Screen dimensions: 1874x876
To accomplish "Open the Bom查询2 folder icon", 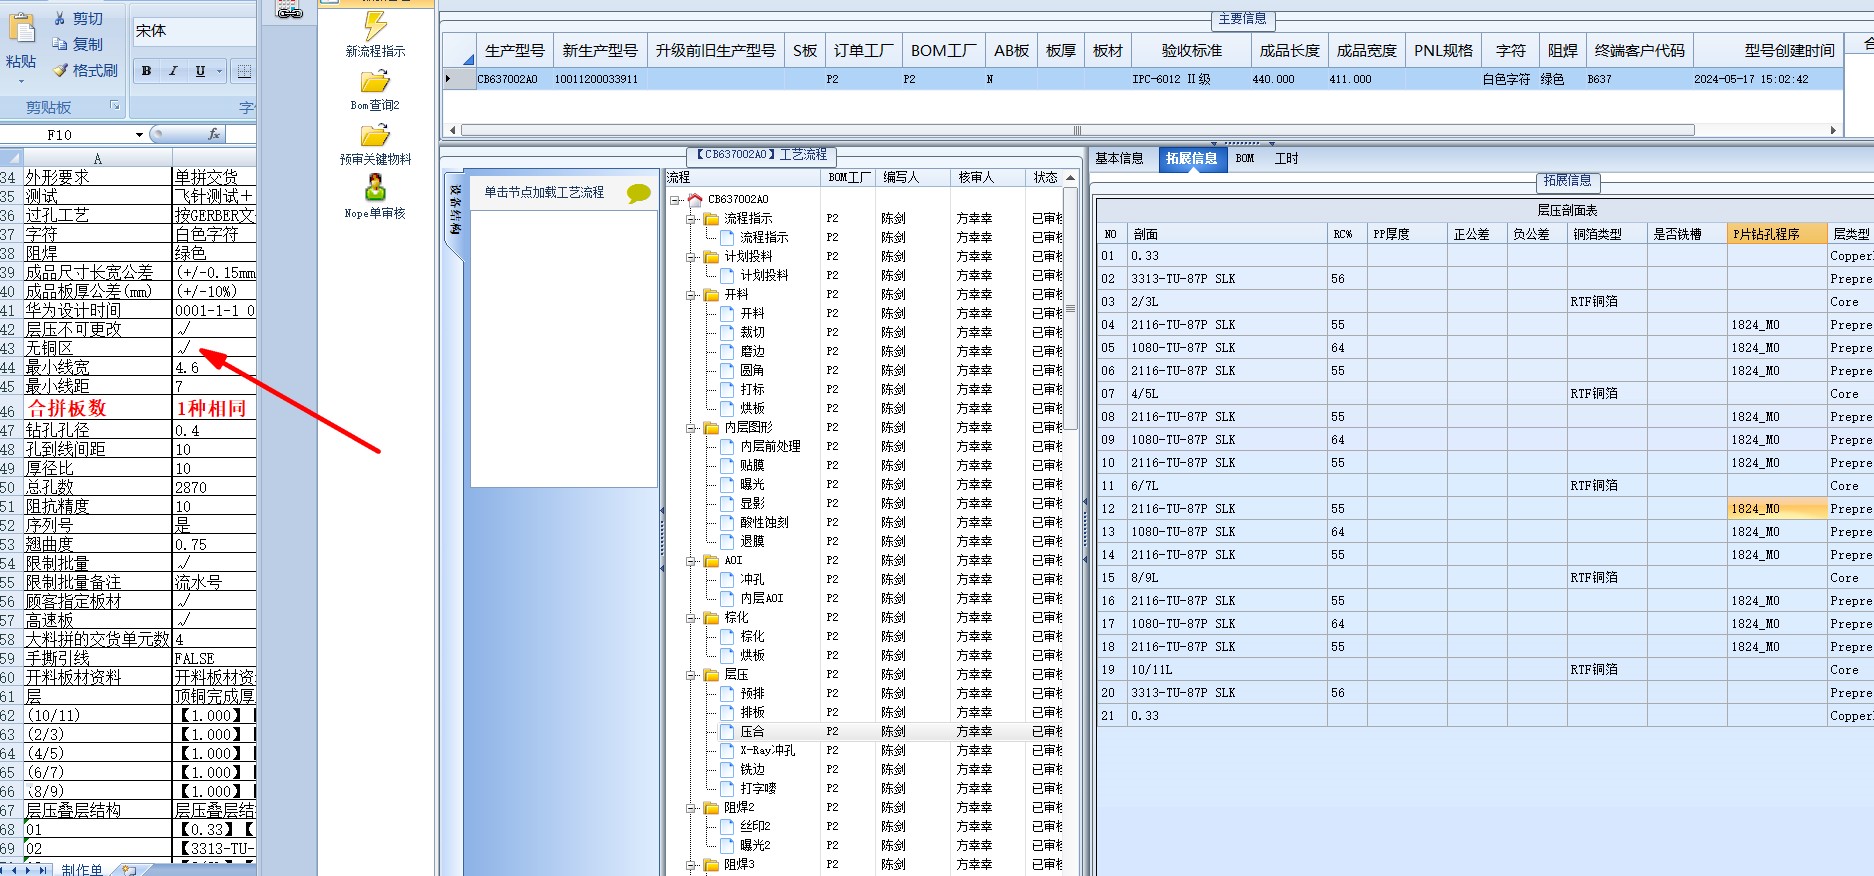I will [x=375, y=81].
